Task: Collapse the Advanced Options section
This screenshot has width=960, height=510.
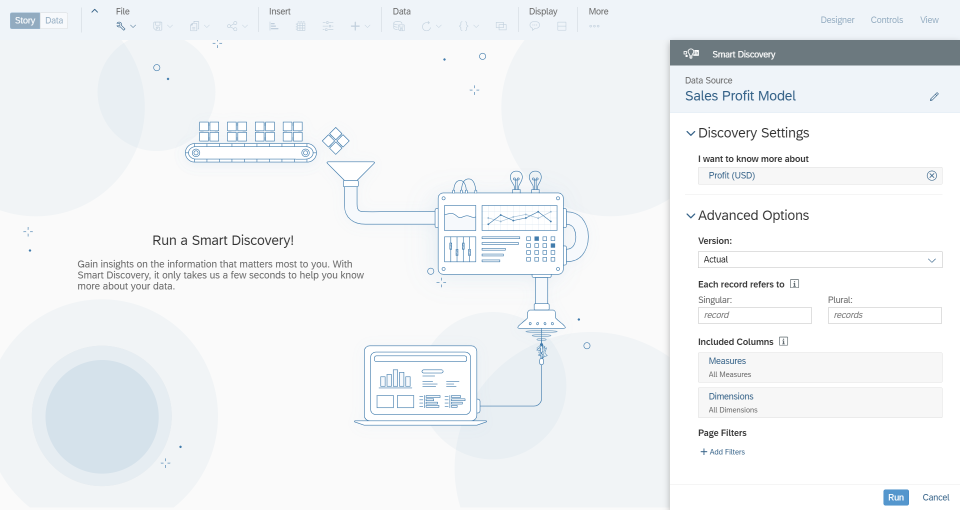Action: coord(690,216)
